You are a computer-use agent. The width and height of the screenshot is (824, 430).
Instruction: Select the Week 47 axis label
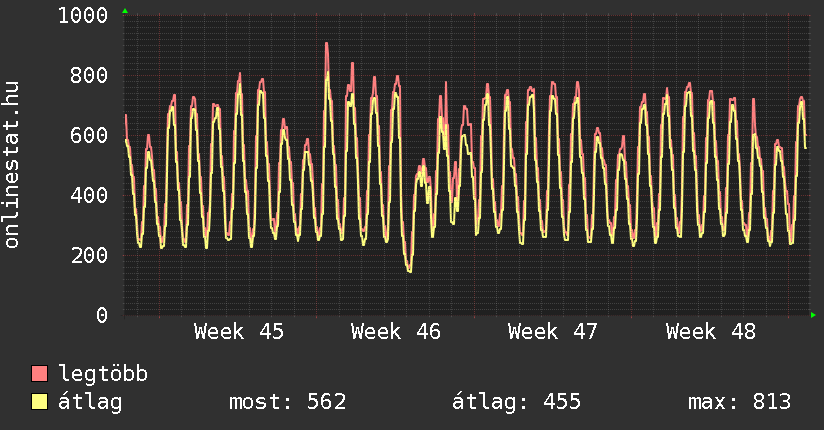[x=553, y=332]
